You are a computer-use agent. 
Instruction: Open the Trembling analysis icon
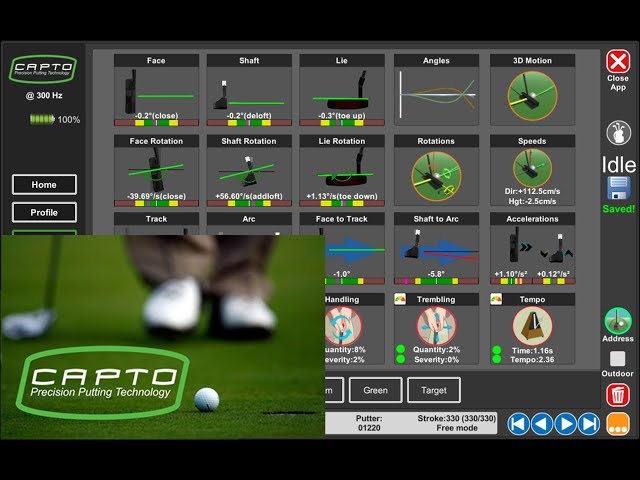tap(436, 326)
